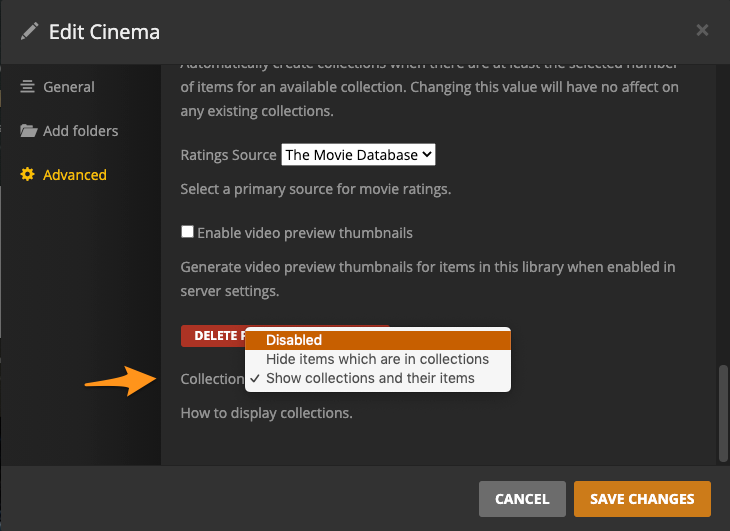Click the Advanced gear icon

point(28,175)
